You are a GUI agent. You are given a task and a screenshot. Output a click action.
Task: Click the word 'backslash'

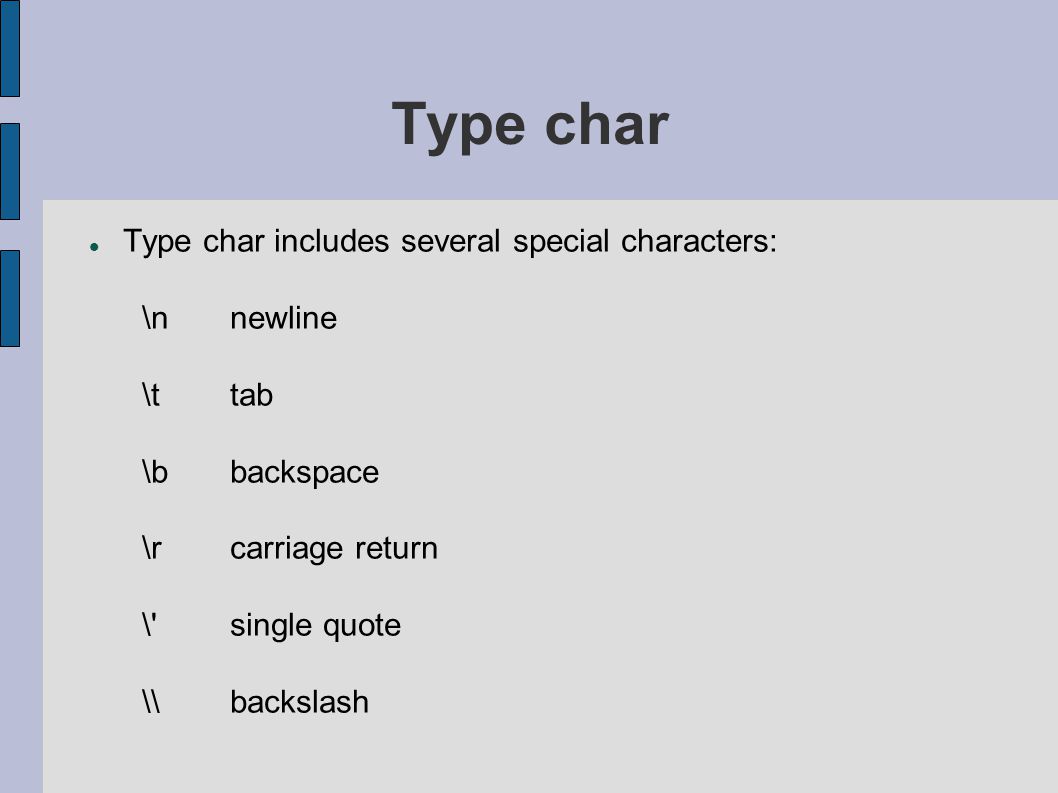300,702
